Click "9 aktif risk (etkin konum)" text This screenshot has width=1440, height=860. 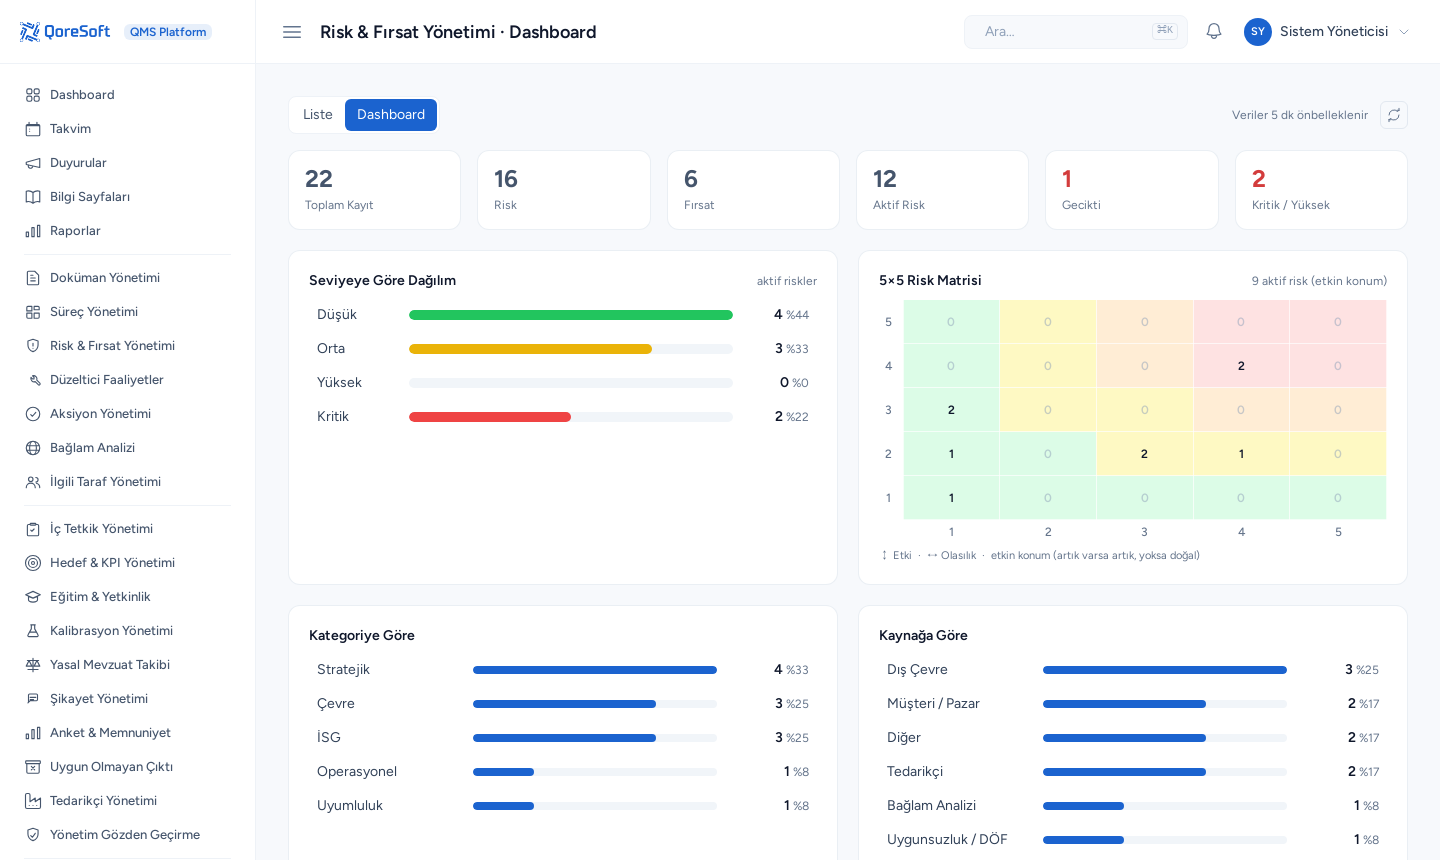[1319, 281]
